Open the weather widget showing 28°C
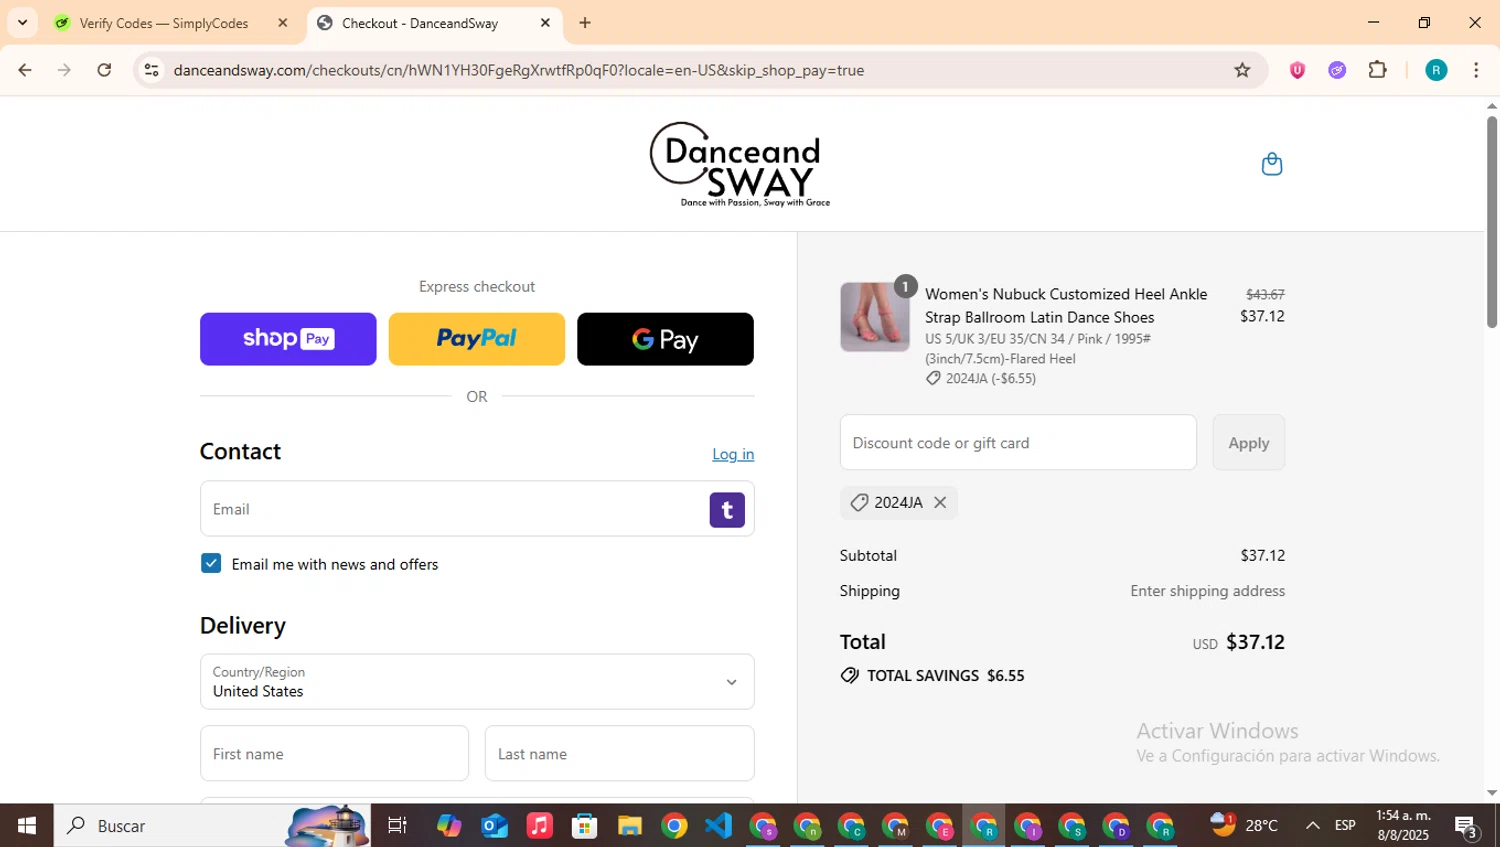Screen dimensions: 1500x847 (1244, 826)
